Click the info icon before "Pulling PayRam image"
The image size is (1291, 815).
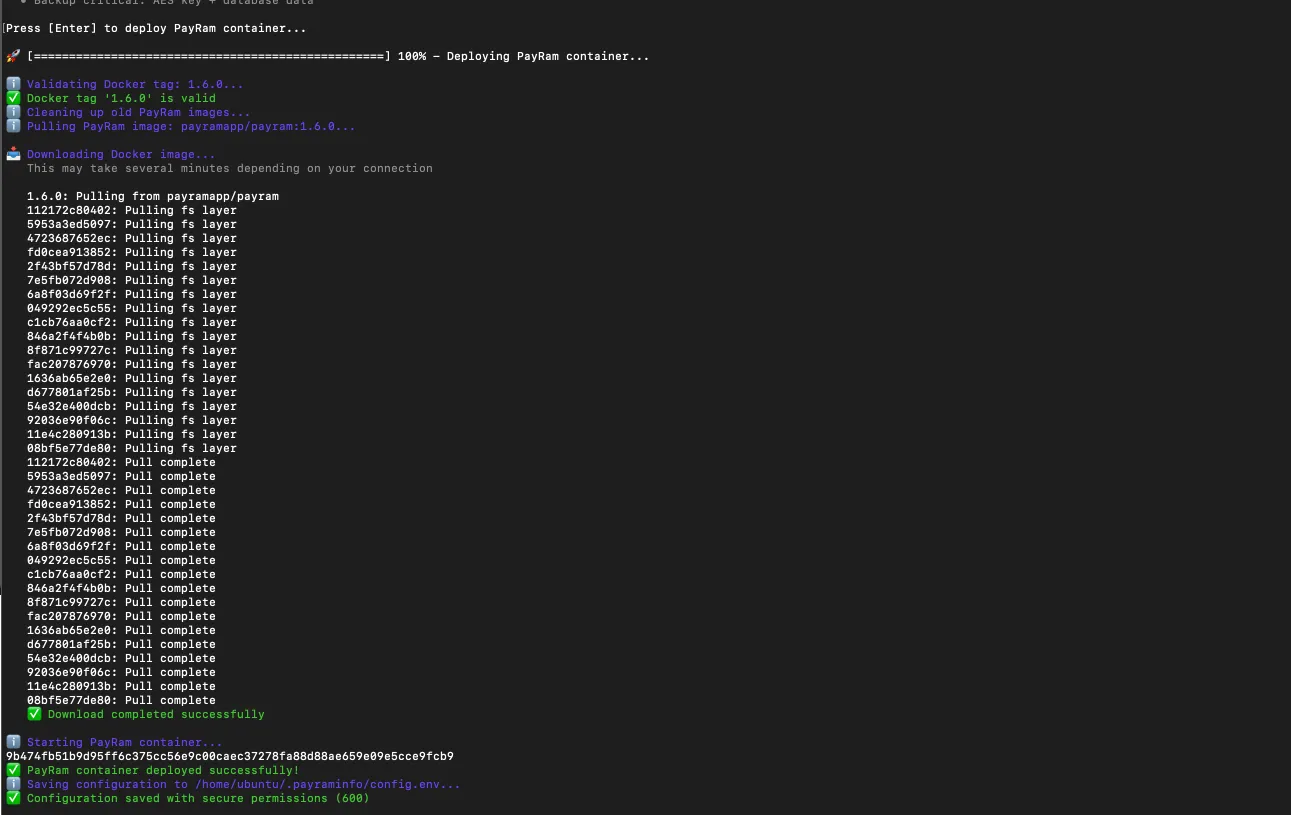(x=13, y=126)
